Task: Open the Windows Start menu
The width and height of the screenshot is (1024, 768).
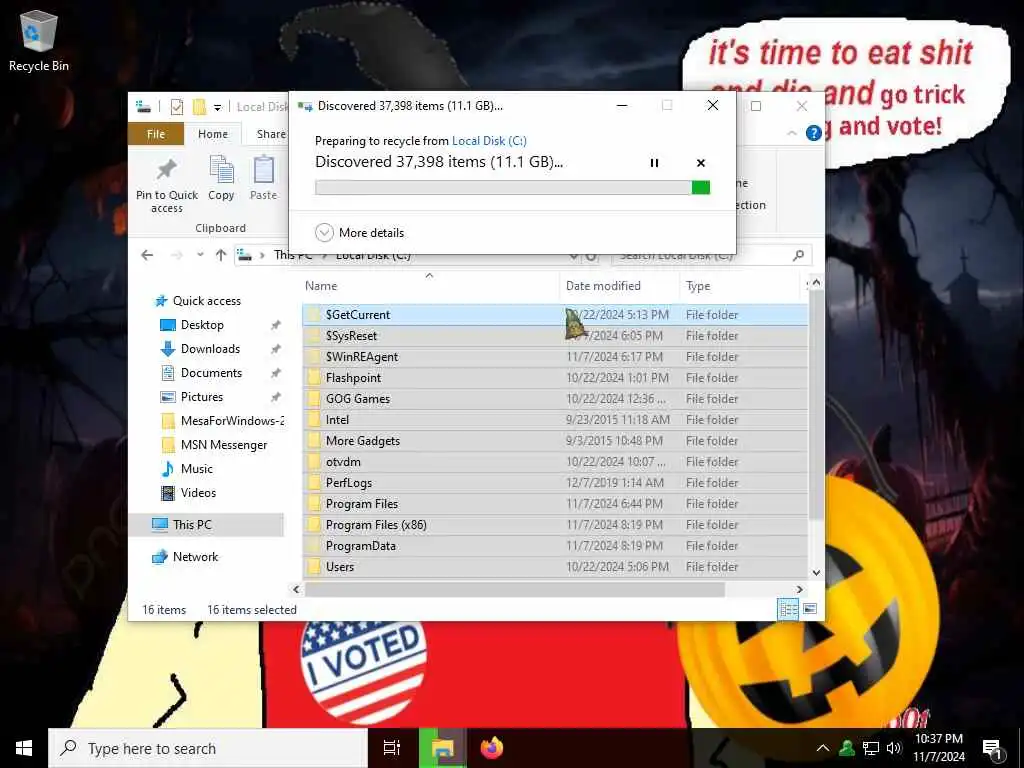Action: (x=24, y=748)
